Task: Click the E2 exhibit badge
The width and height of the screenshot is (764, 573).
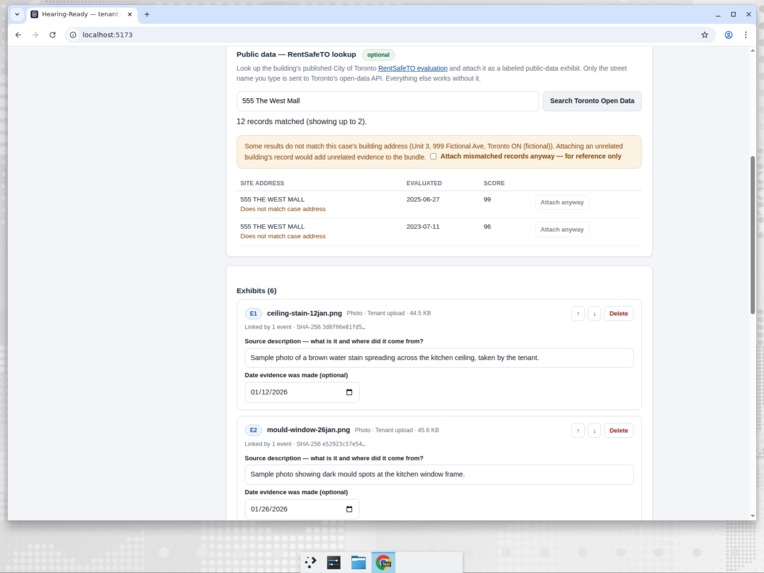Action: (x=253, y=430)
